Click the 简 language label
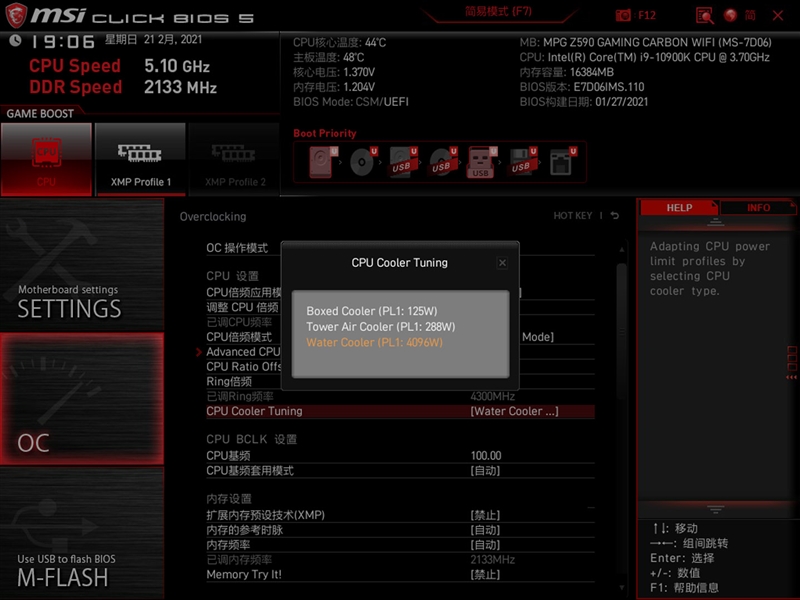 (x=749, y=15)
